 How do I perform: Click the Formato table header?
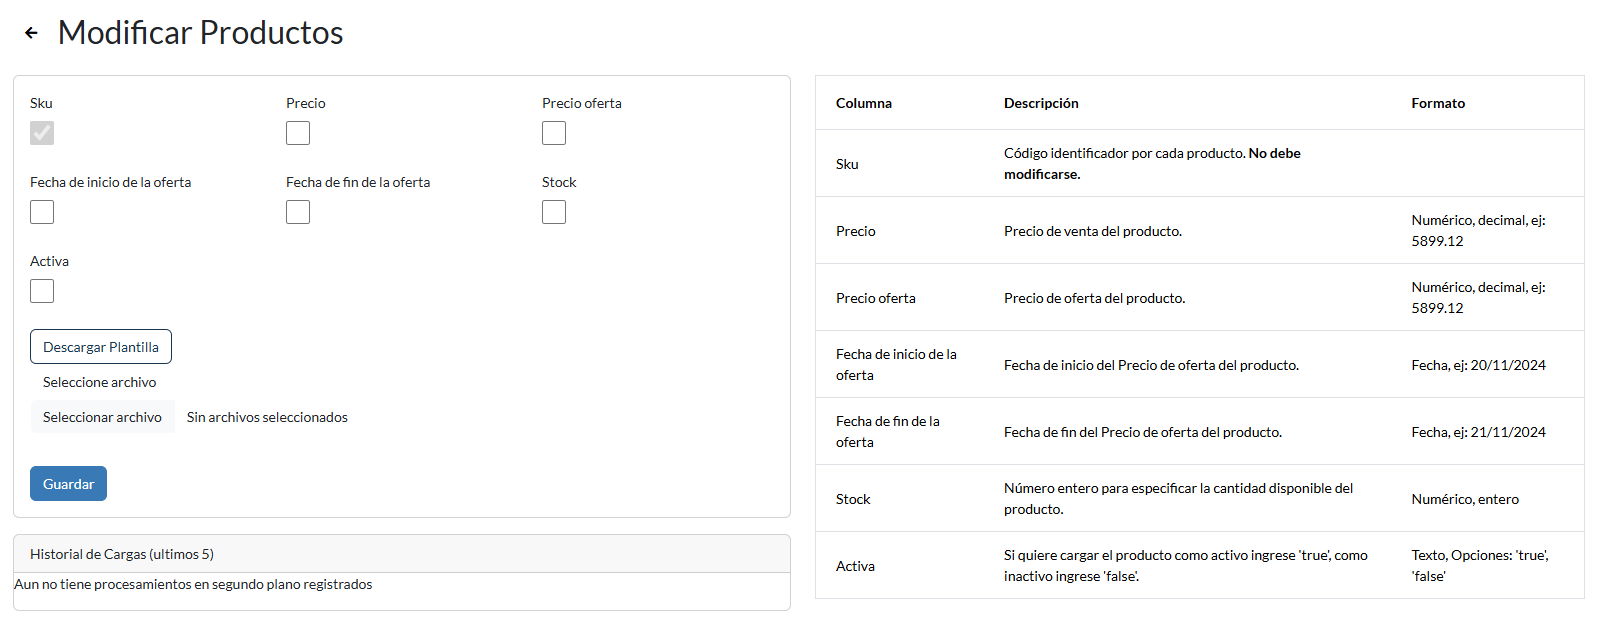[x=1438, y=103]
